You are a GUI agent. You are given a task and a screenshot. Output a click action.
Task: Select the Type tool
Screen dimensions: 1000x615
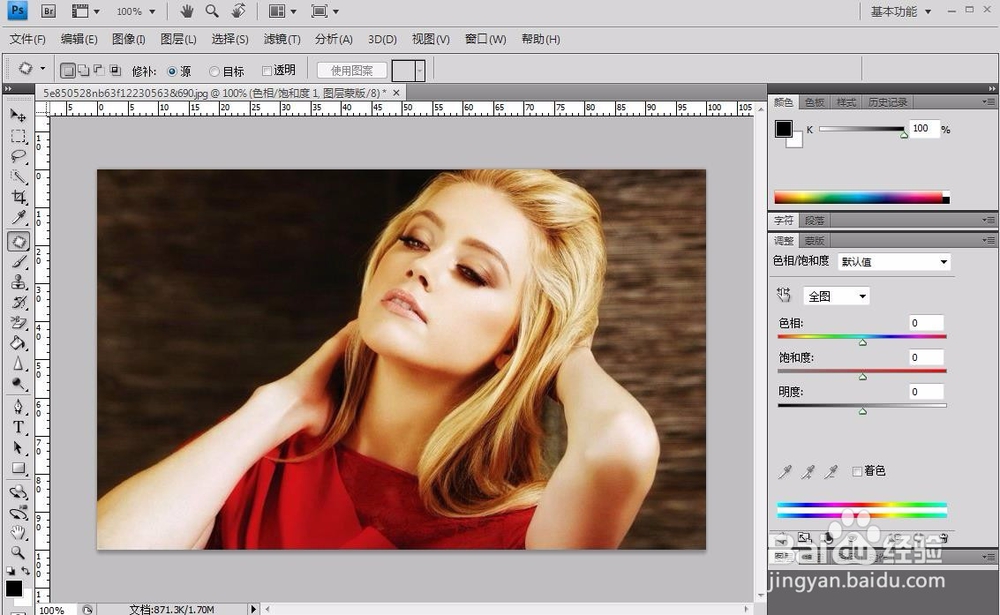pos(18,427)
